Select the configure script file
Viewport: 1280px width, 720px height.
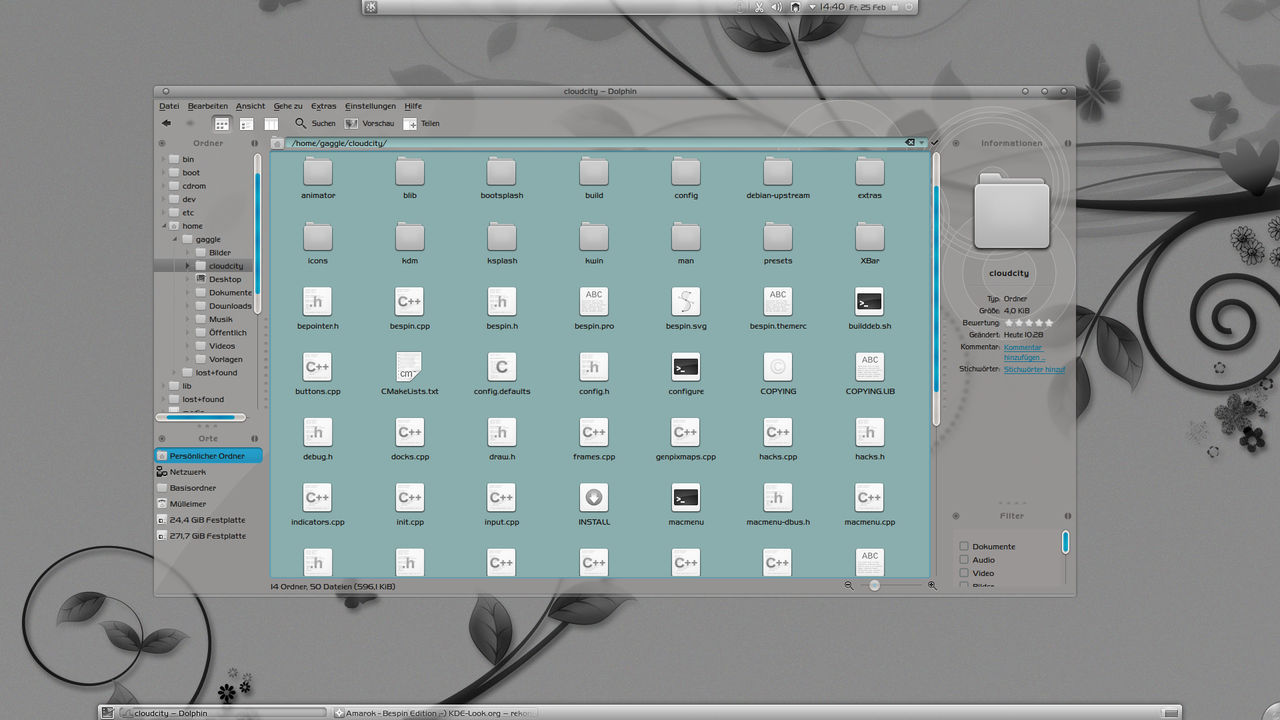686,374
